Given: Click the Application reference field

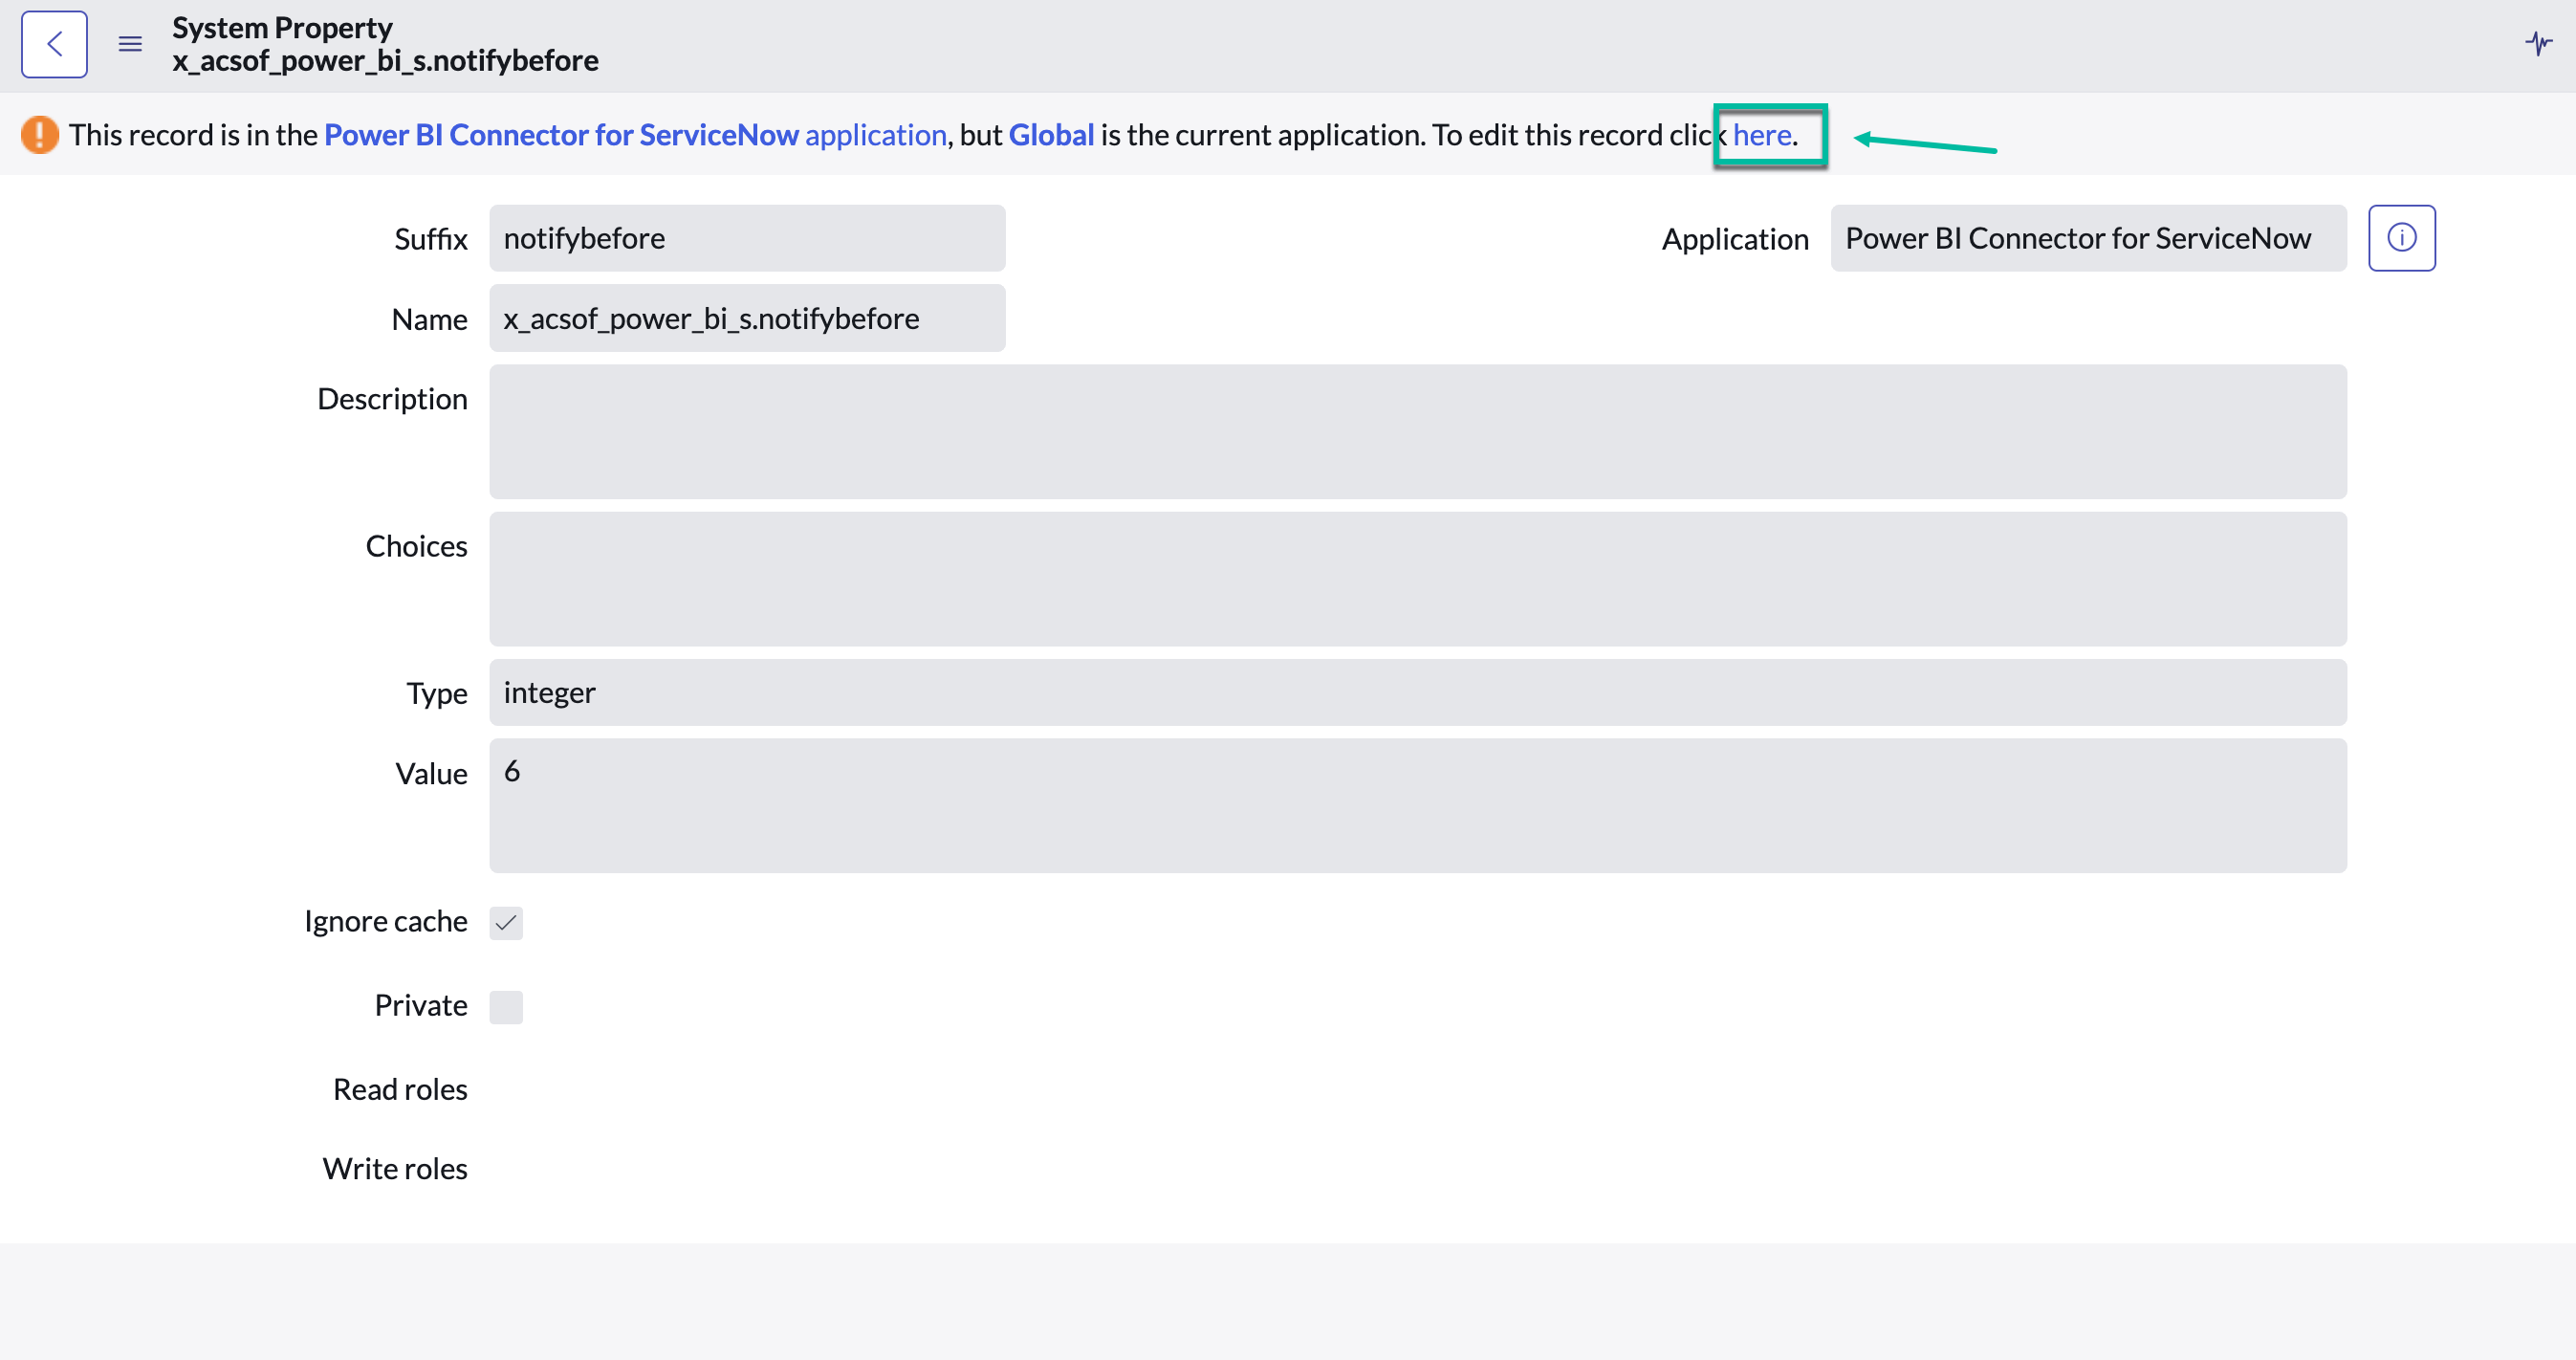Looking at the screenshot, I should coord(2088,238).
